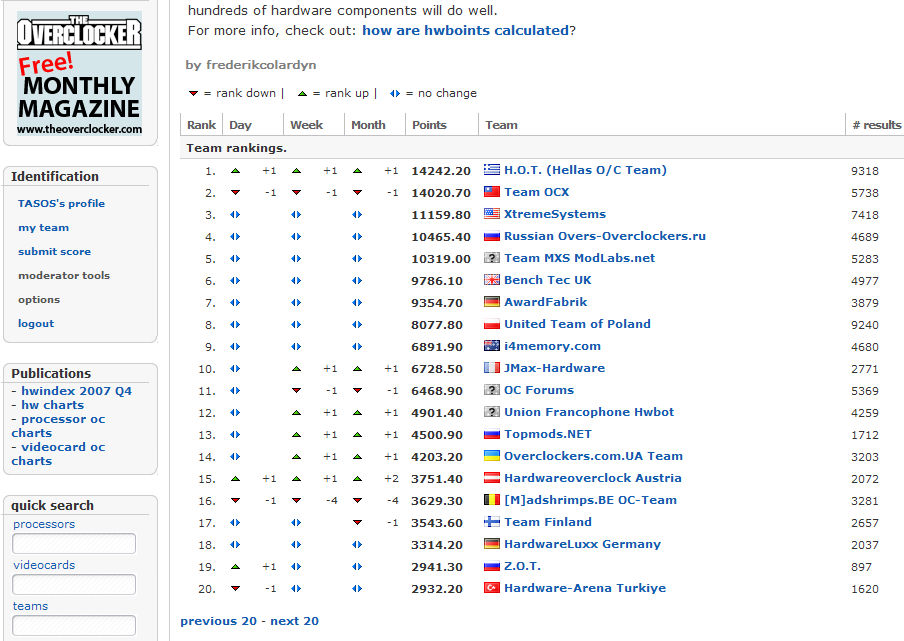Screen dimensions: 904x641
Task: Click the French flag beside JMax-Hardware
Action: click(x=491, y=368)
